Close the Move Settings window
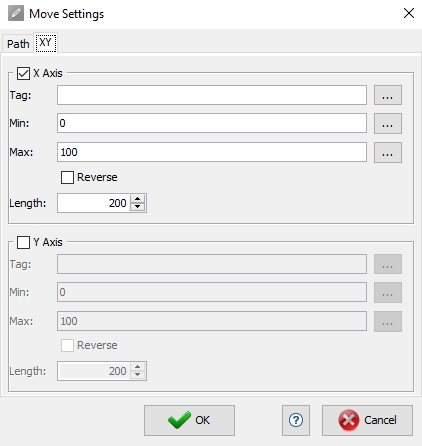Viewport: 422px width, 446px height. (x=409, y=13)
